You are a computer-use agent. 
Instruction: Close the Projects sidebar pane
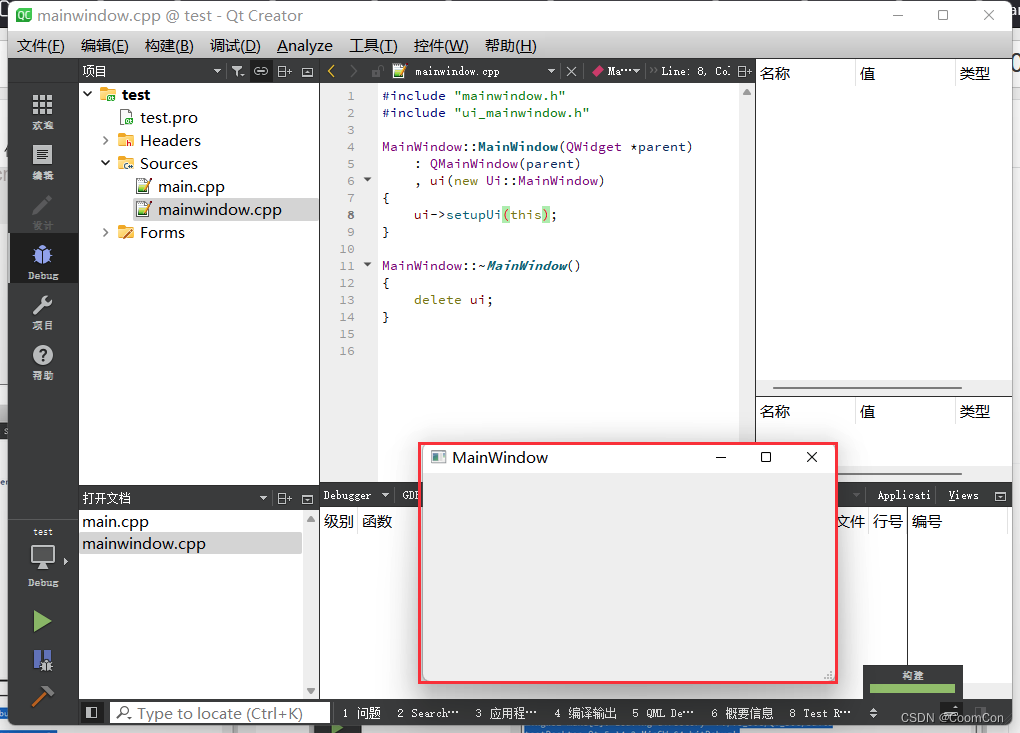click(x=308, y=72)
